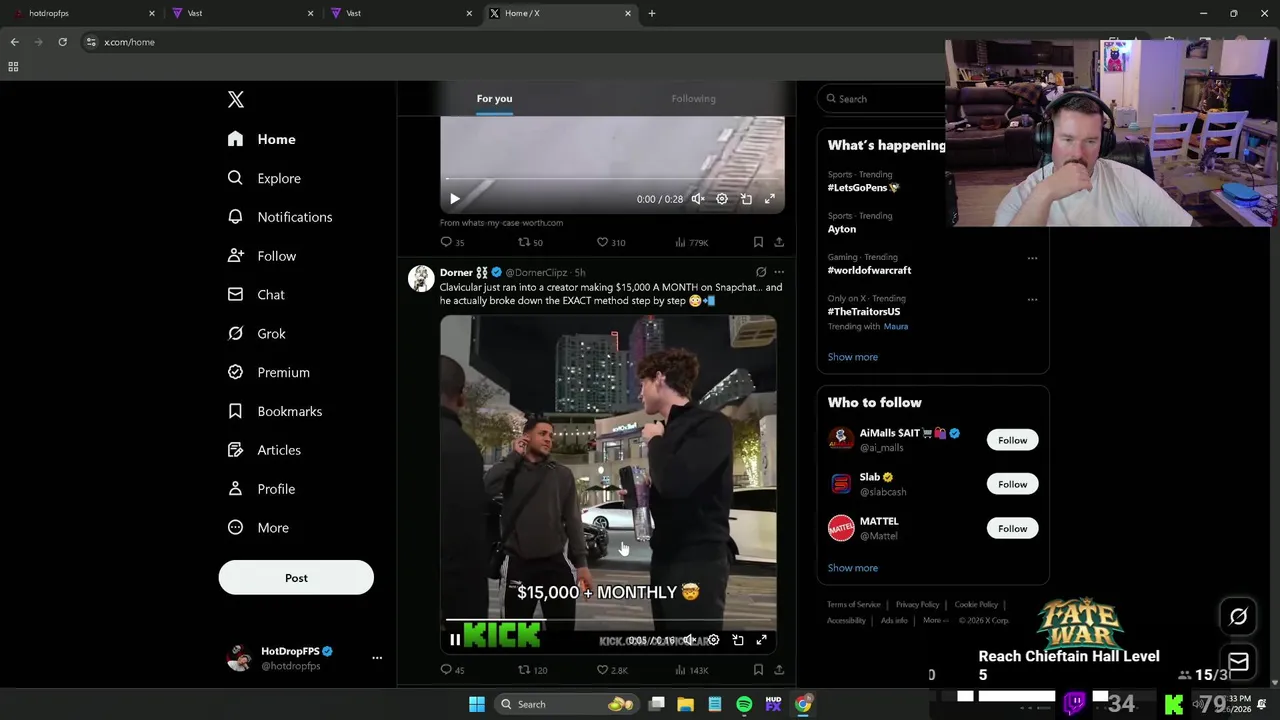Open the floating Grok button
This screenshot has height=720, width=1280.
coord(1238,617)
